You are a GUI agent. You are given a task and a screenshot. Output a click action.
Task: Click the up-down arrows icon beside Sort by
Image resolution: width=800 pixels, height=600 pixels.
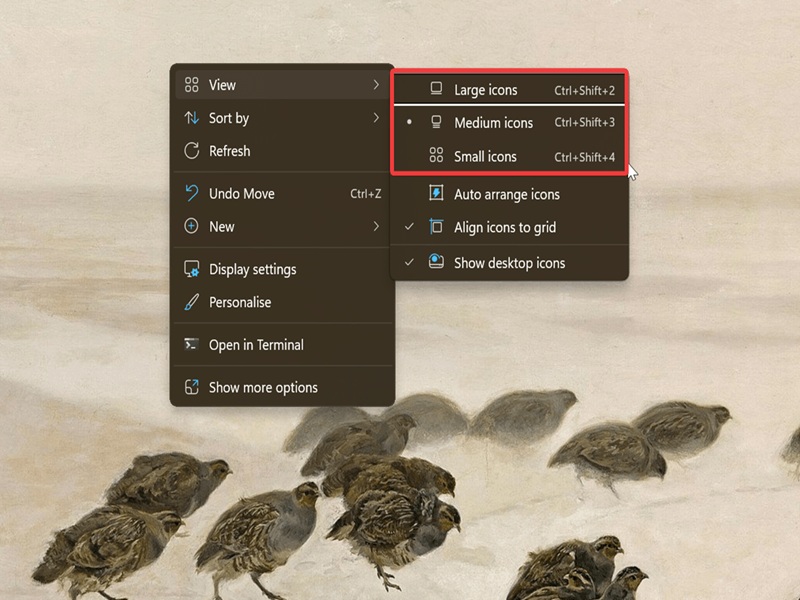(x=191, y=118)
